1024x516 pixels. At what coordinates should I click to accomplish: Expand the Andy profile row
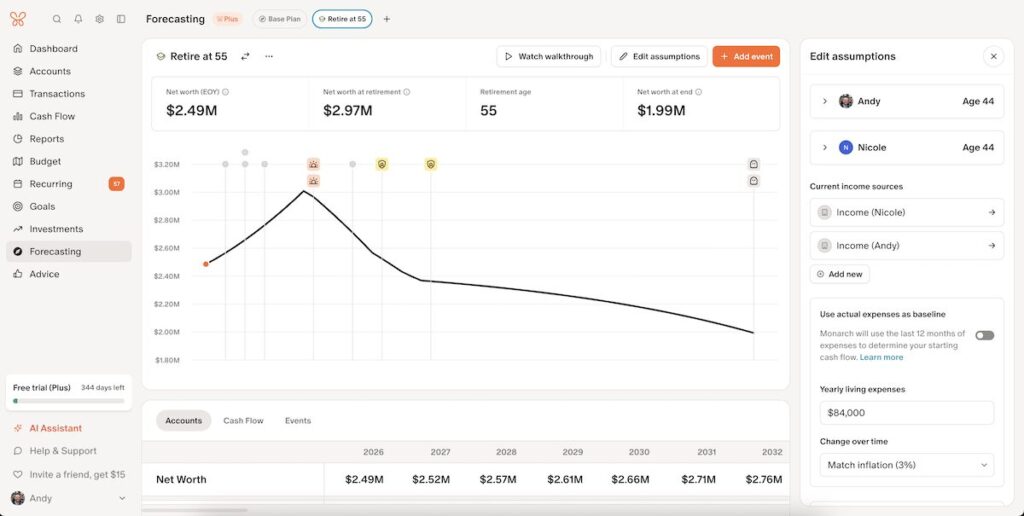click(x=906, y=101)
